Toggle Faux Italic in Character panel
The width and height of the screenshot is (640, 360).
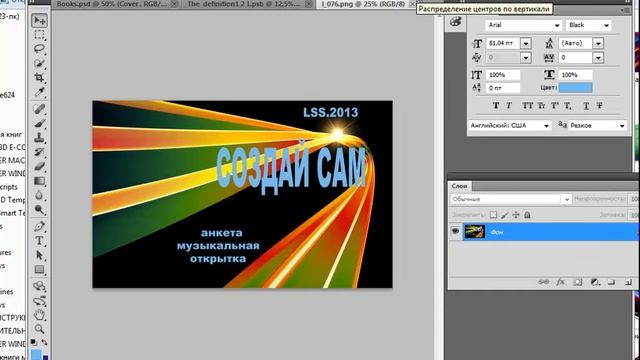(509, 105)
